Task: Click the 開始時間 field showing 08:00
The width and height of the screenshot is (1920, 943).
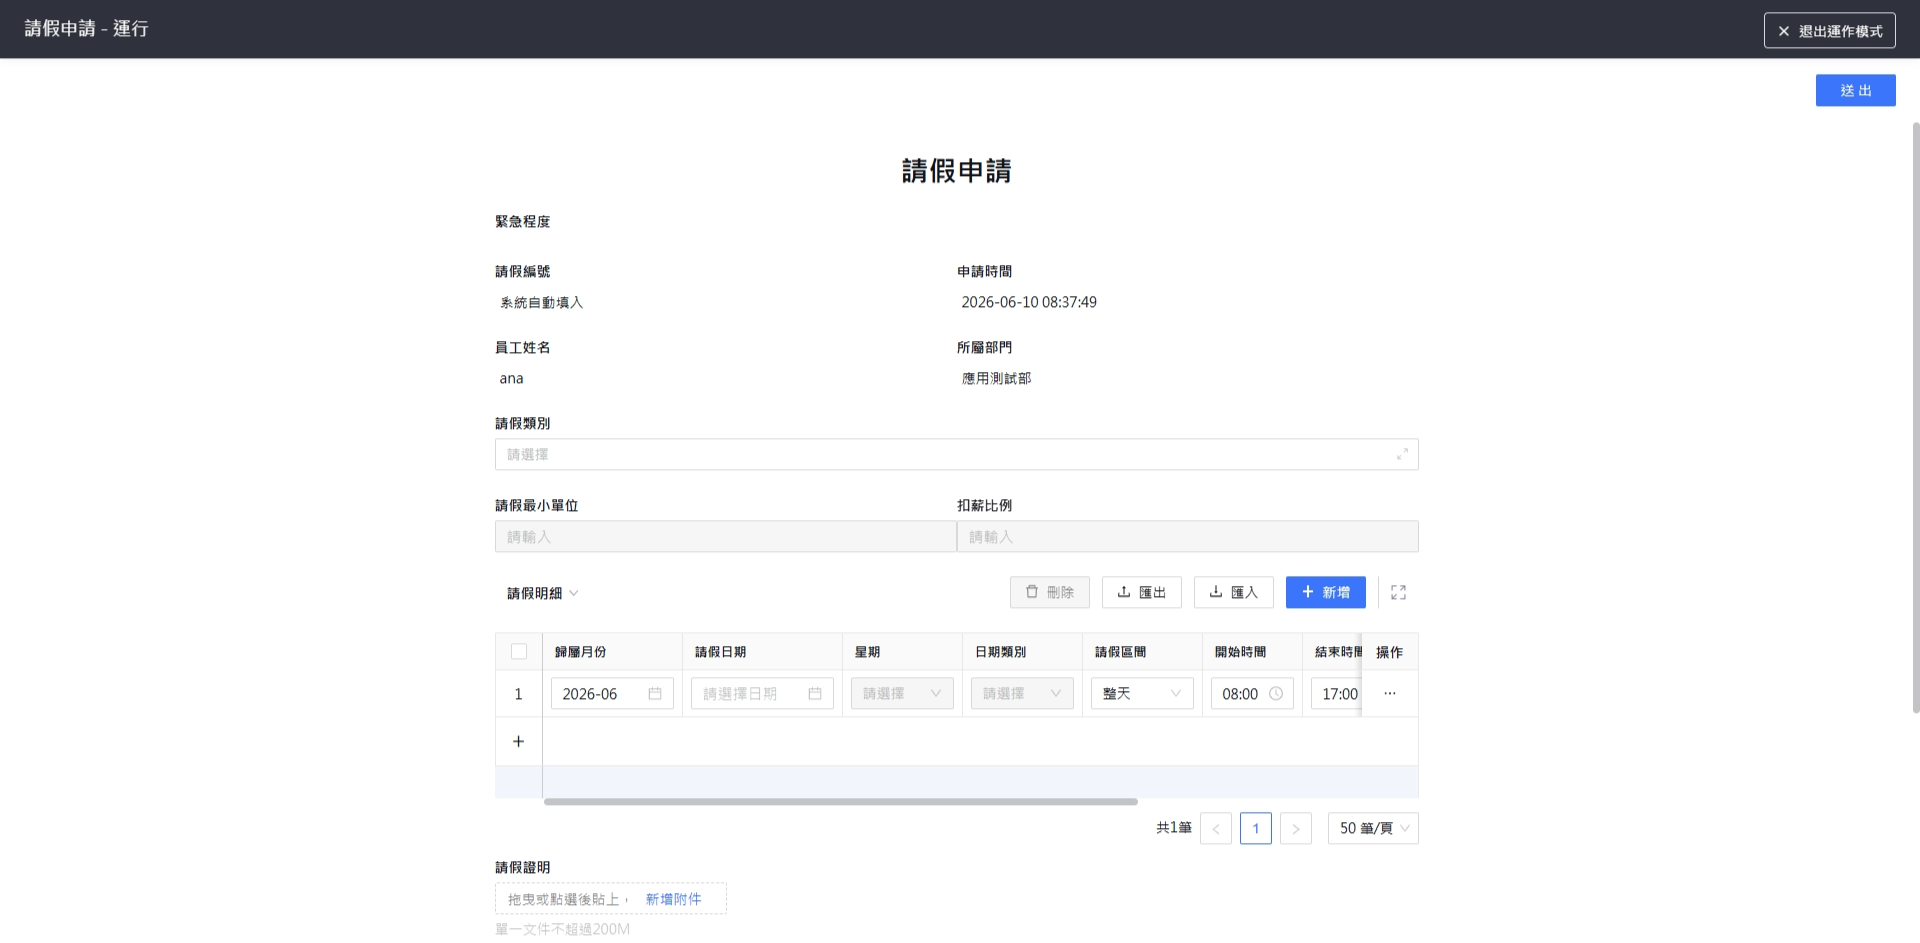Action: pos(1252,694)
